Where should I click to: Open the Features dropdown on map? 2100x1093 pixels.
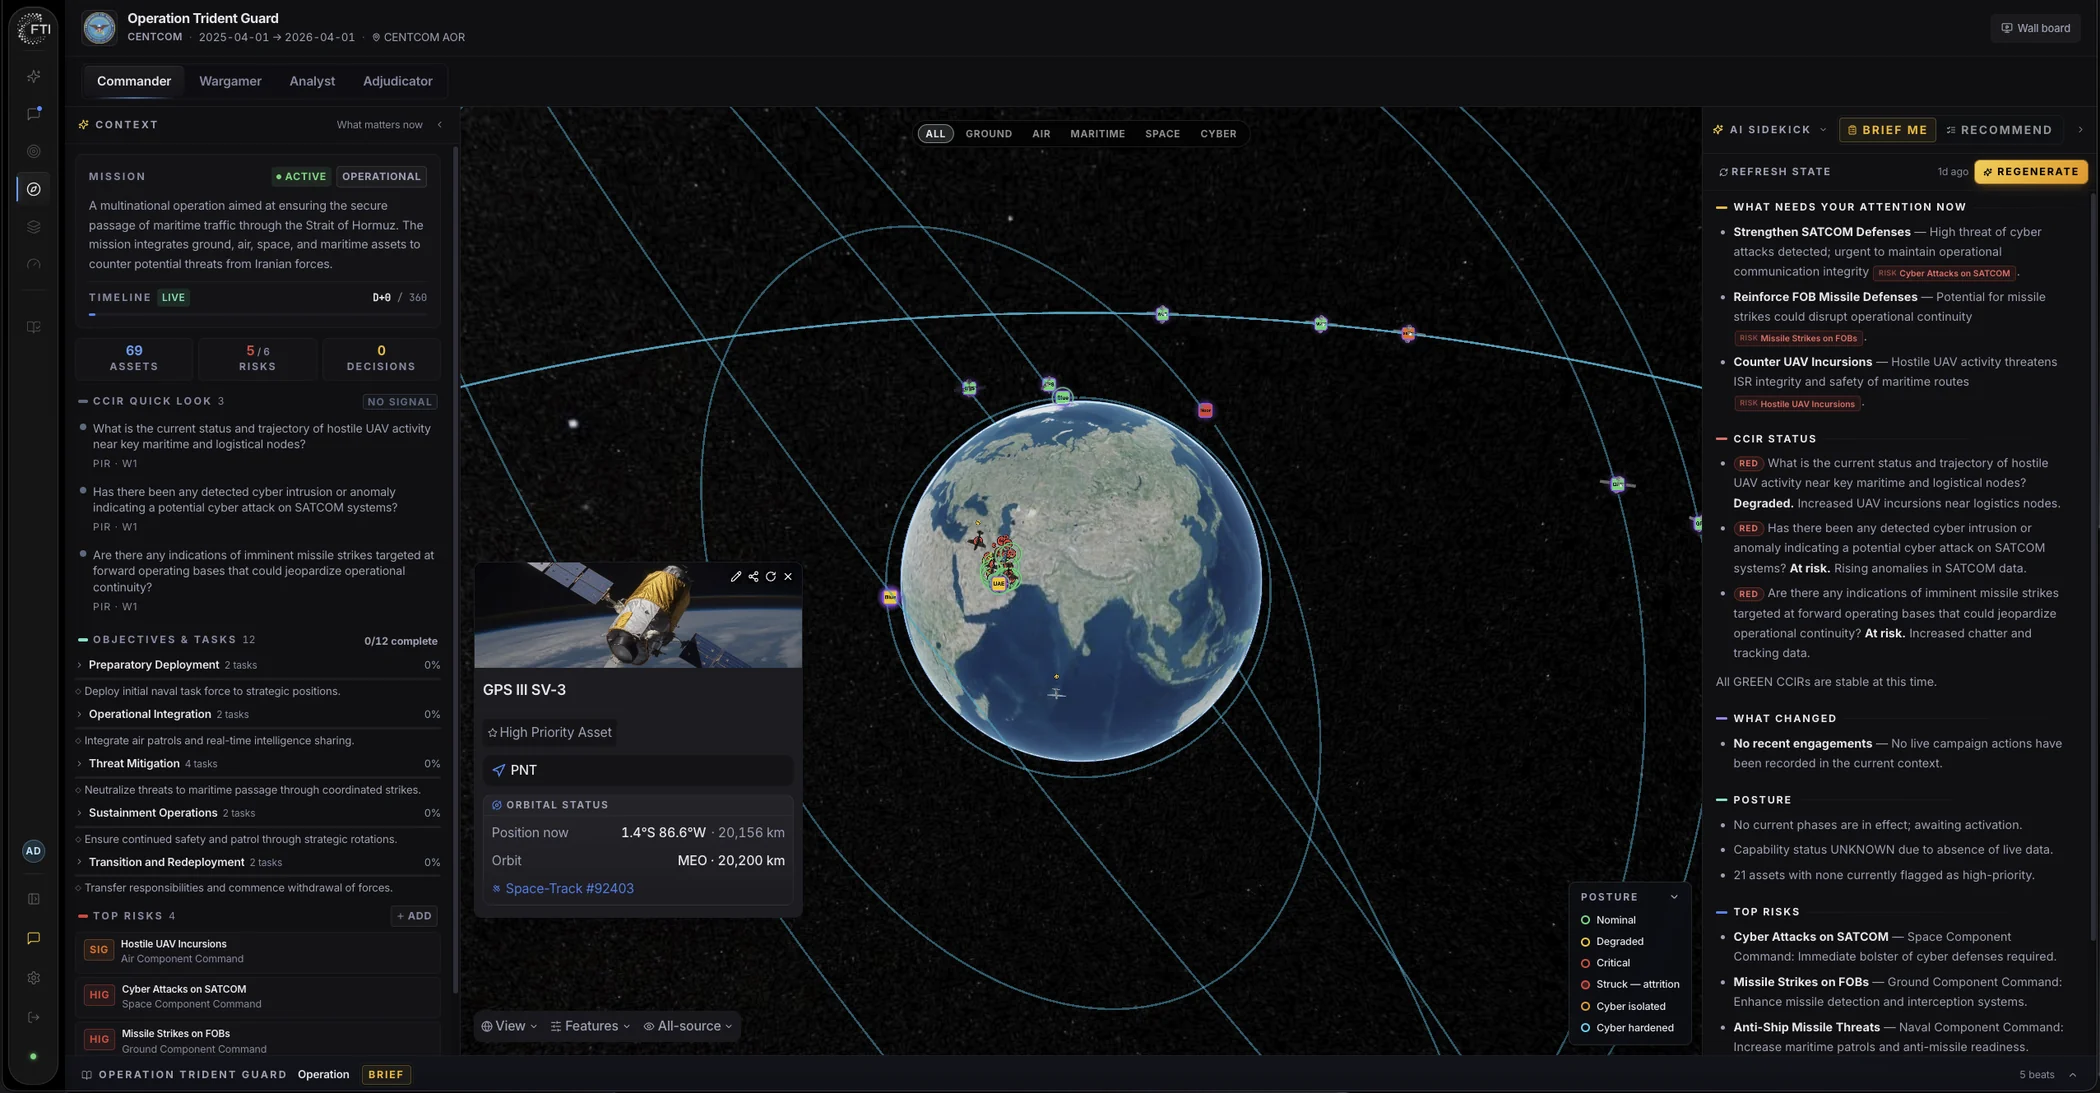pos(590,1027)
